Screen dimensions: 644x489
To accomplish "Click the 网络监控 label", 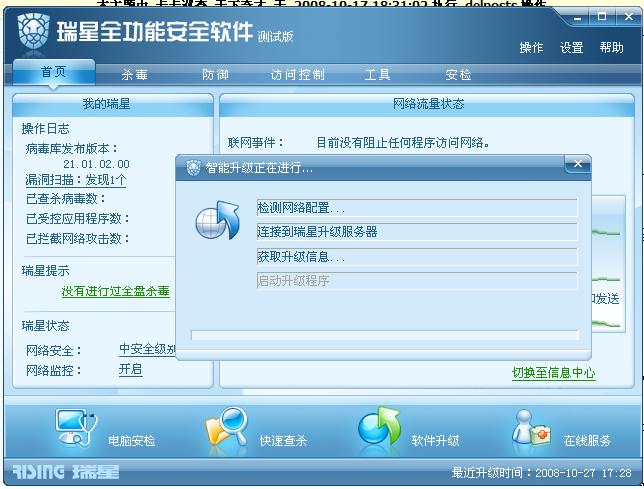I will [53, 371].
